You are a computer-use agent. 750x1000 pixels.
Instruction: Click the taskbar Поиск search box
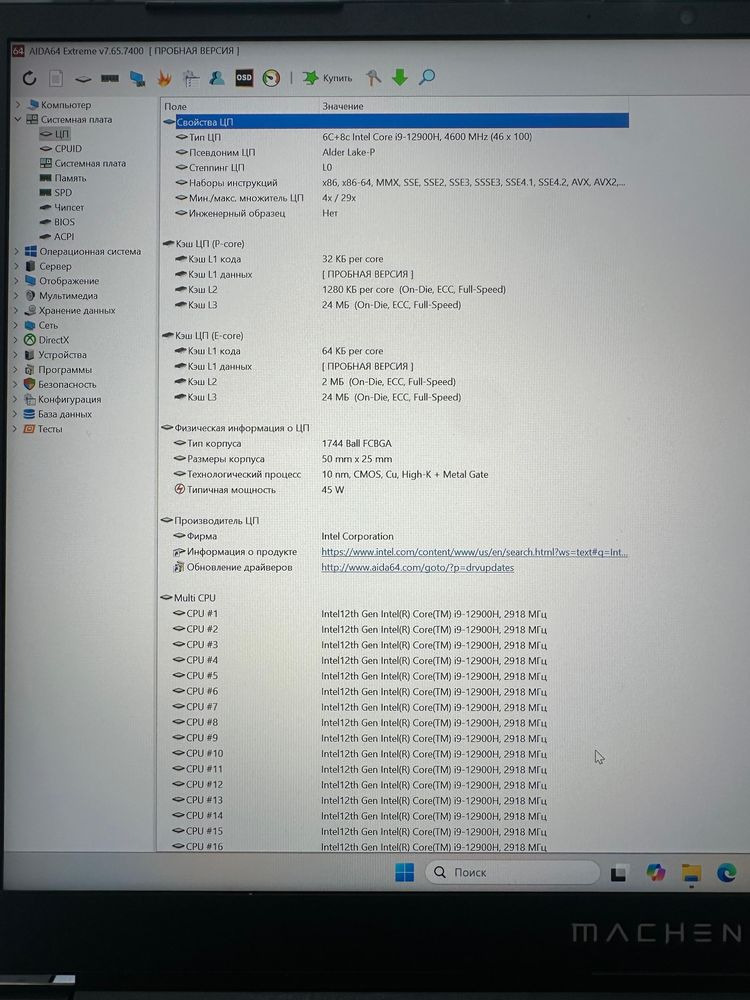click(x=512, y=872)
